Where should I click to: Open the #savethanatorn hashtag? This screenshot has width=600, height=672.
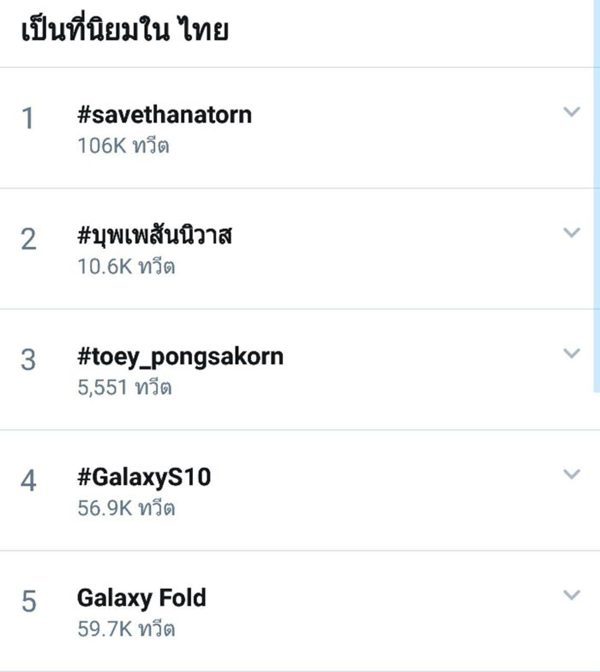(x=165, y=115)
